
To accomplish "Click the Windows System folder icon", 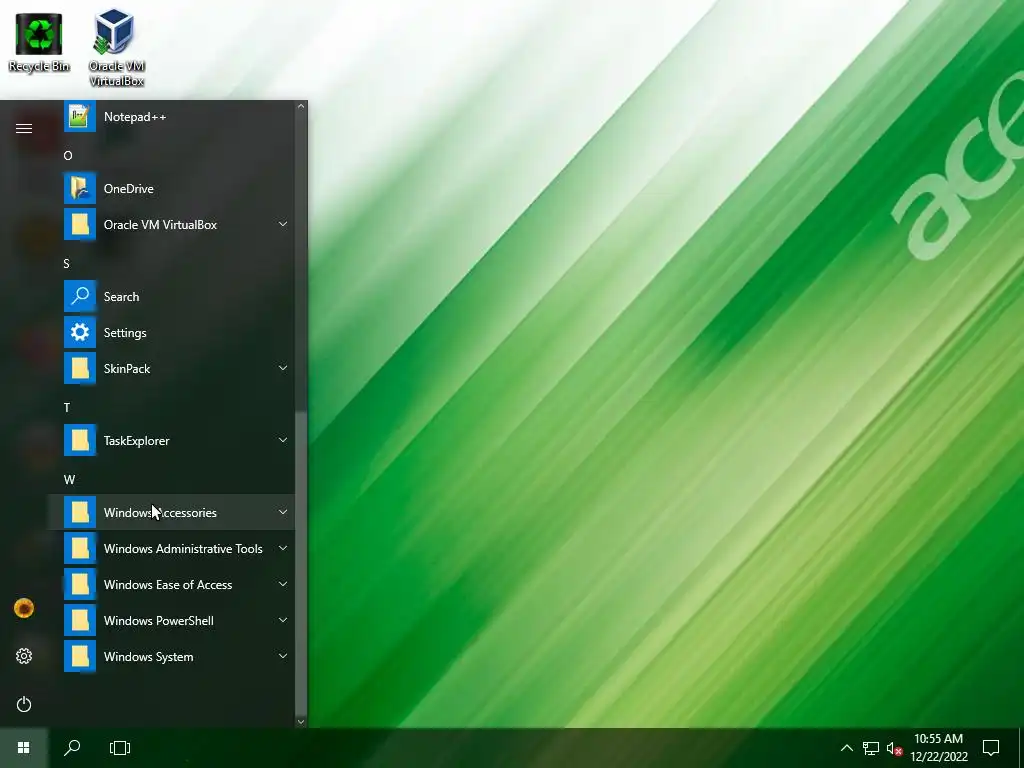I will [x=80, y=656].
